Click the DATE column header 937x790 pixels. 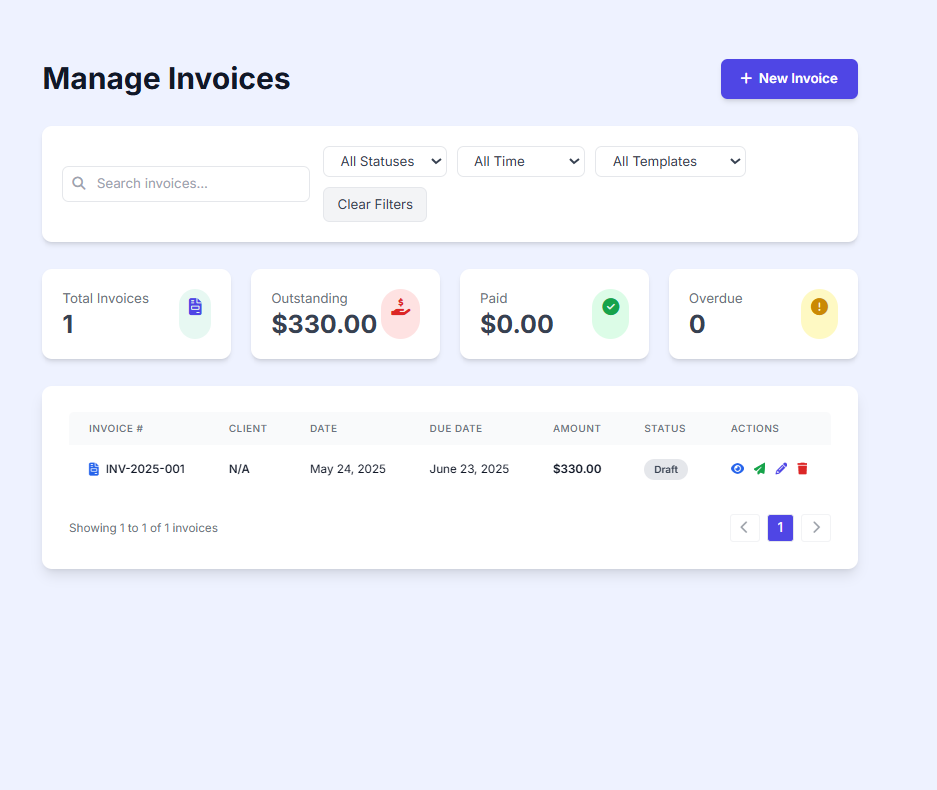tap(323, 428)
